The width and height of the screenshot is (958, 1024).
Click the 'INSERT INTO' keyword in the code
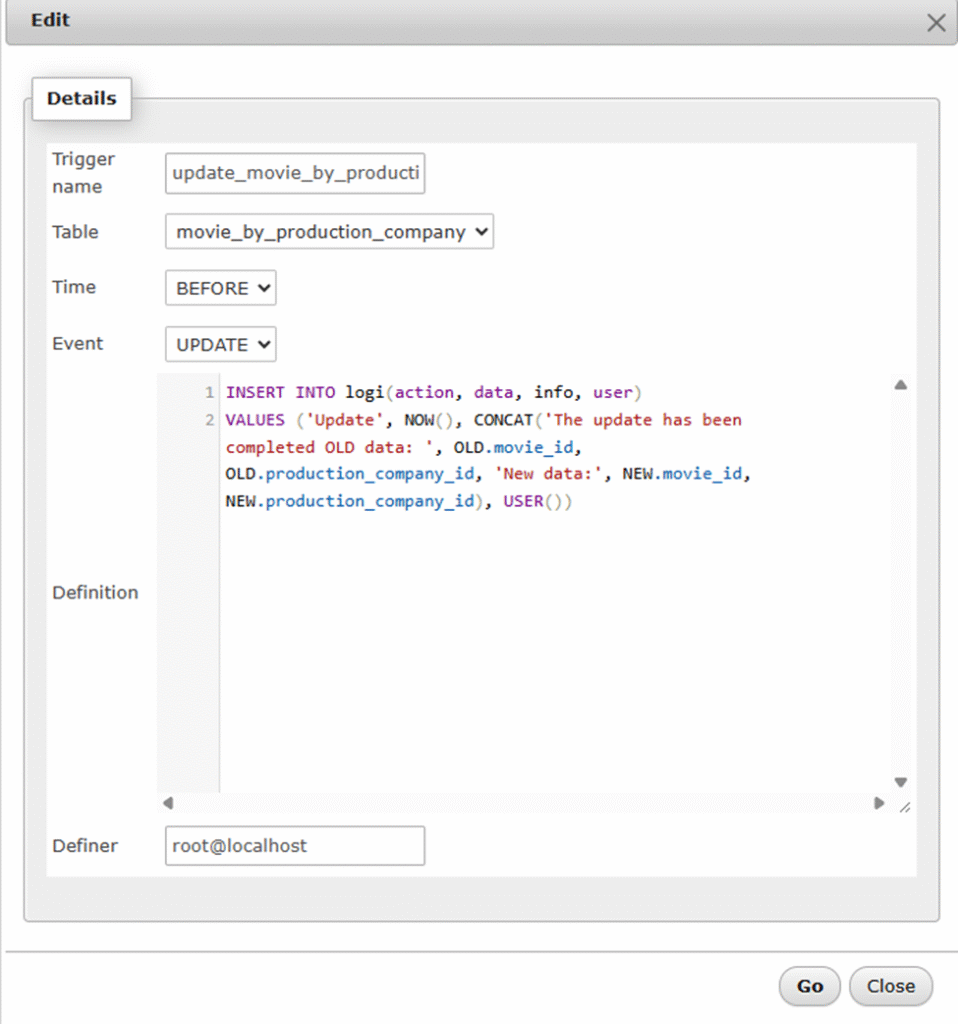tap(280, 392)
